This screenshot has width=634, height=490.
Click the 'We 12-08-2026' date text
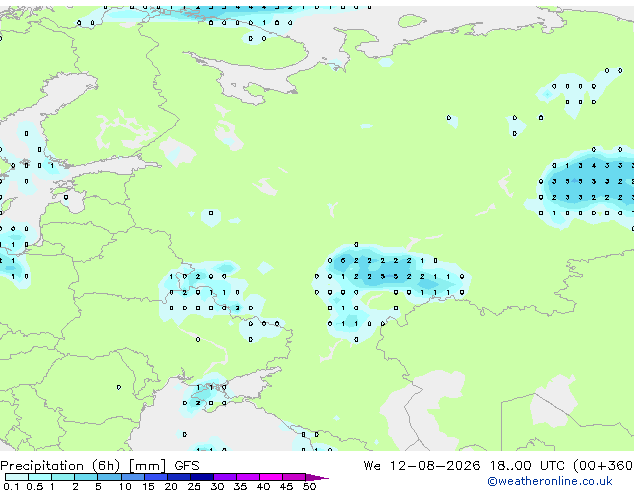(x=422, y=466)
